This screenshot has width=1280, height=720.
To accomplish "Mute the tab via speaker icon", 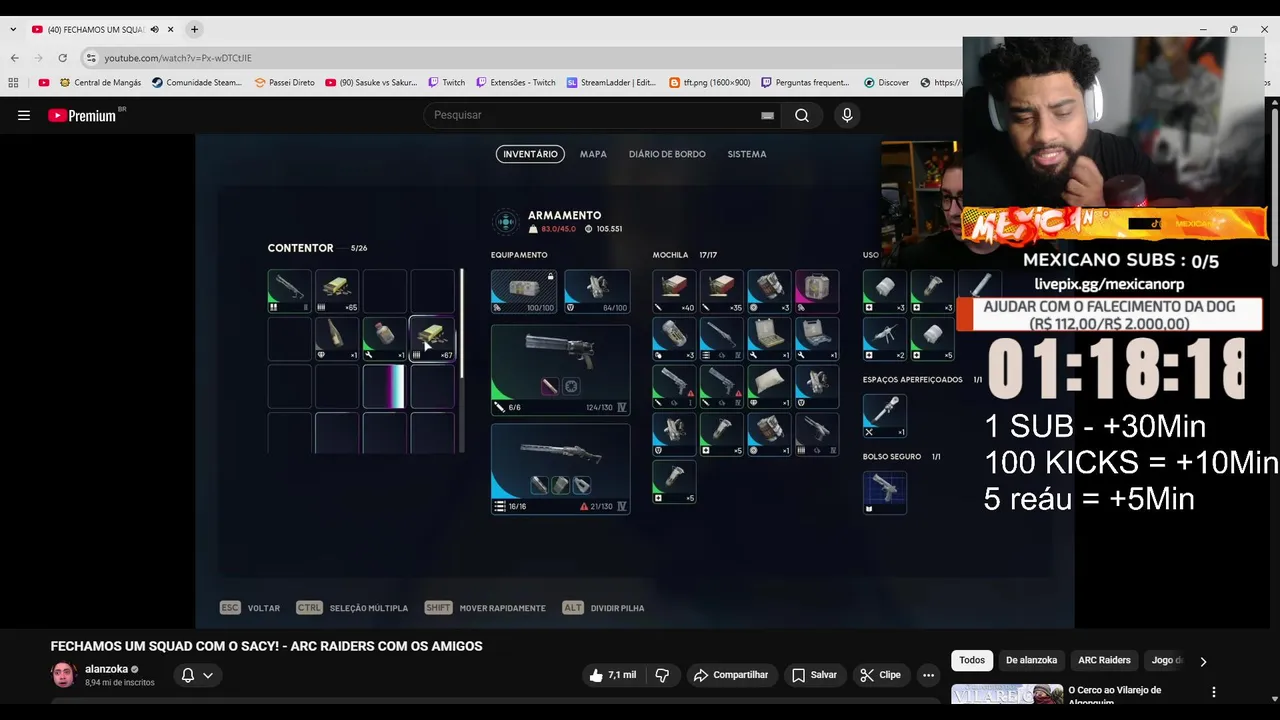I will [154, 30].
